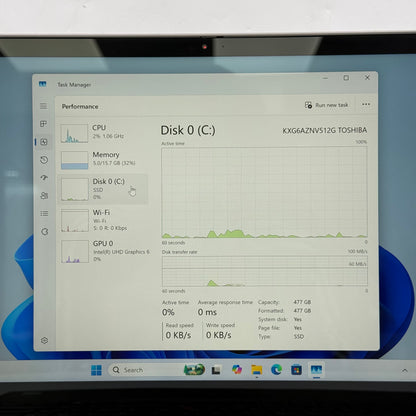The width and height of the screenshot is (416, 416).
Task: Open the Services page sidebar icon
Action: (x=45, y=231)
